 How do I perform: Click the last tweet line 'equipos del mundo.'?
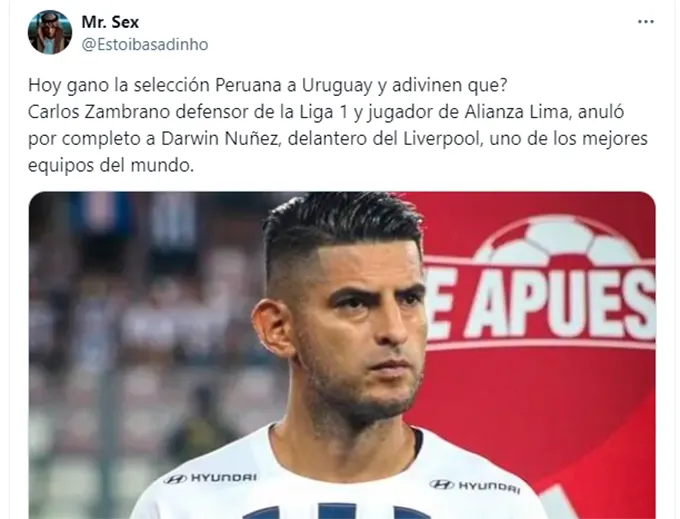pyautogui.click(x=111, y=166)
